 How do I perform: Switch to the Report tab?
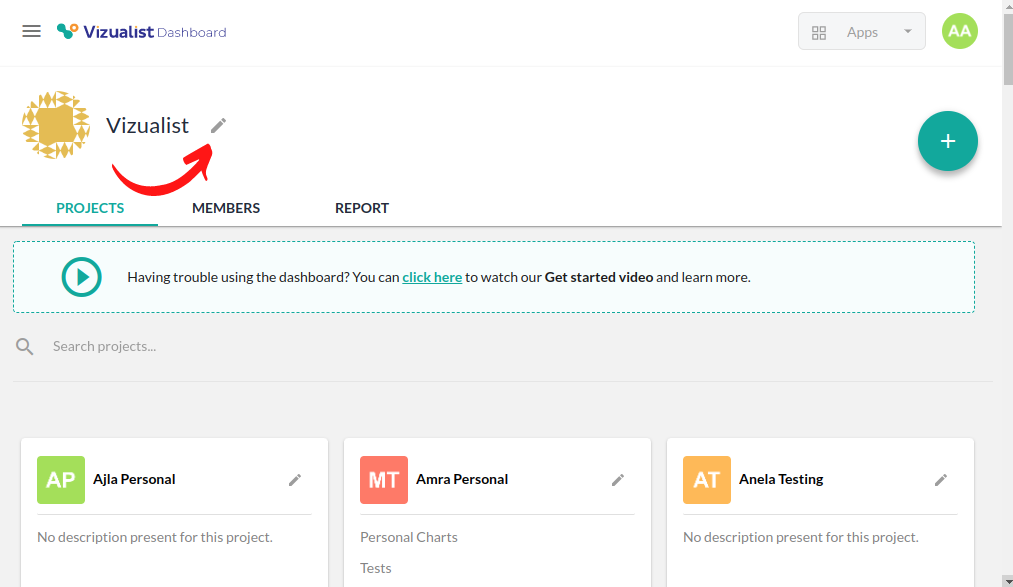pyautogui.click(x=362, y=208)
